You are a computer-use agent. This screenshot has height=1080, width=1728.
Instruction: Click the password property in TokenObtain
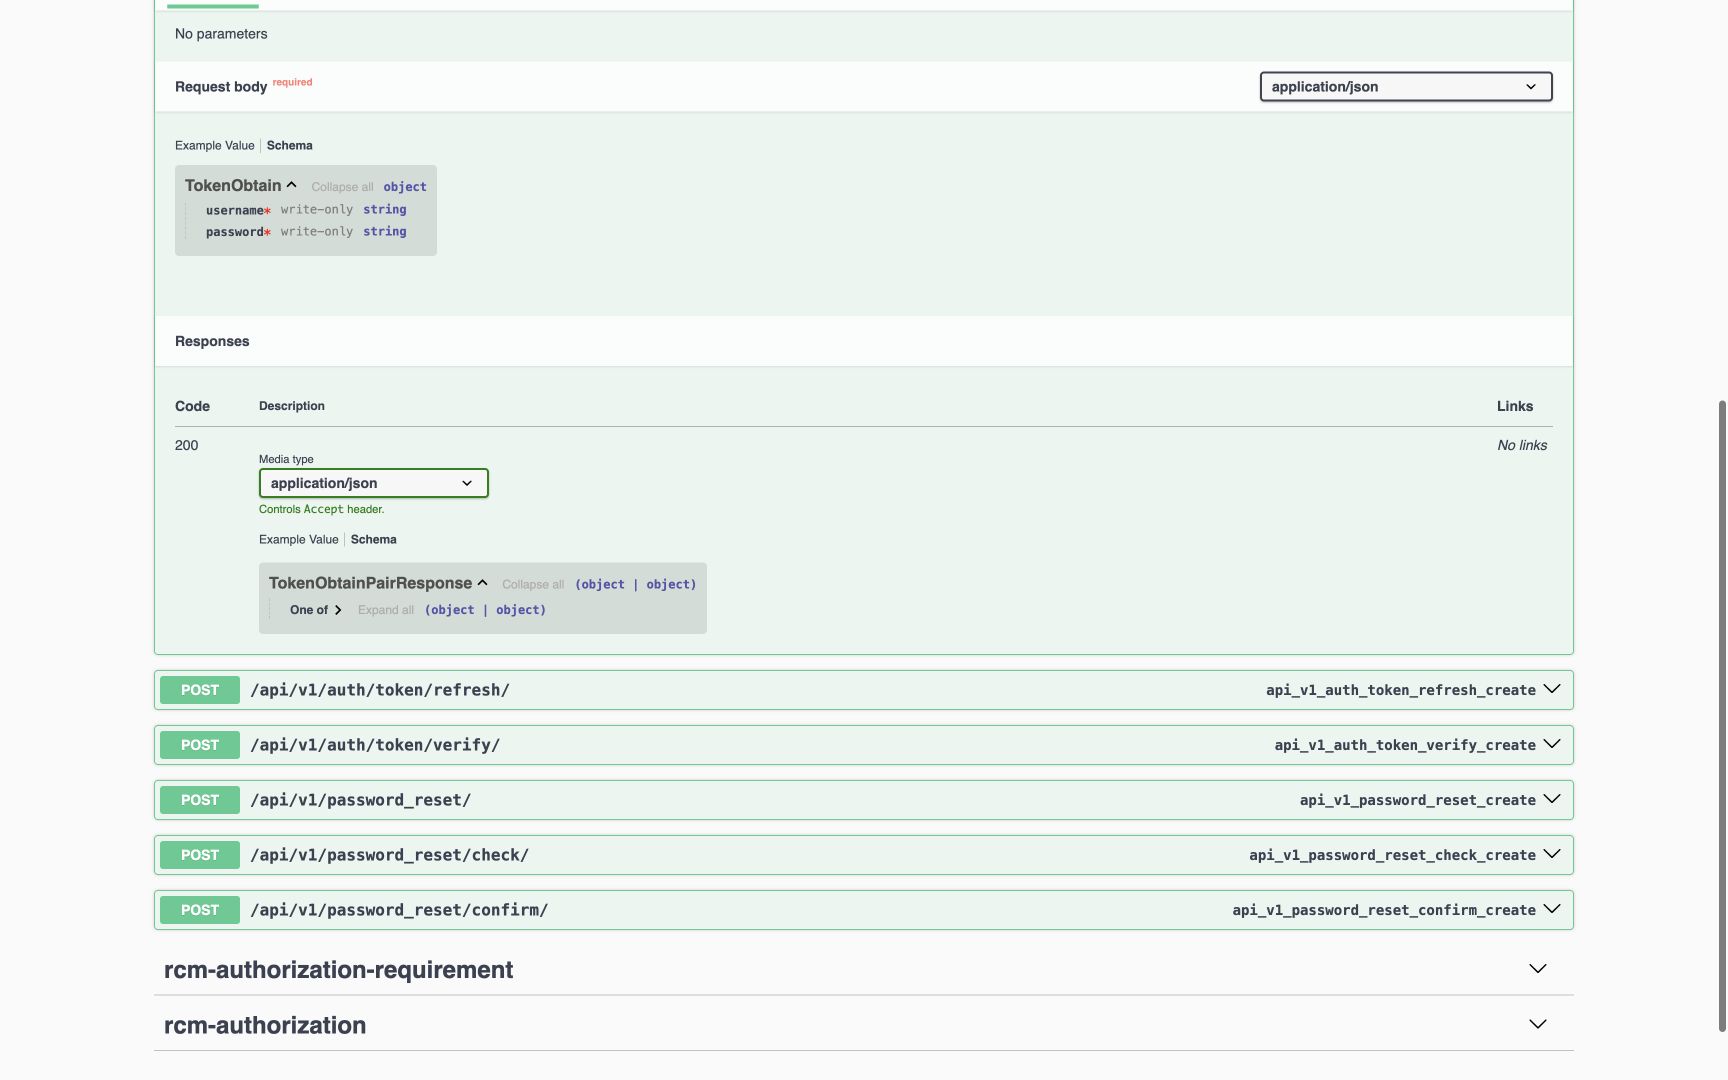click(x=238, y=232)
